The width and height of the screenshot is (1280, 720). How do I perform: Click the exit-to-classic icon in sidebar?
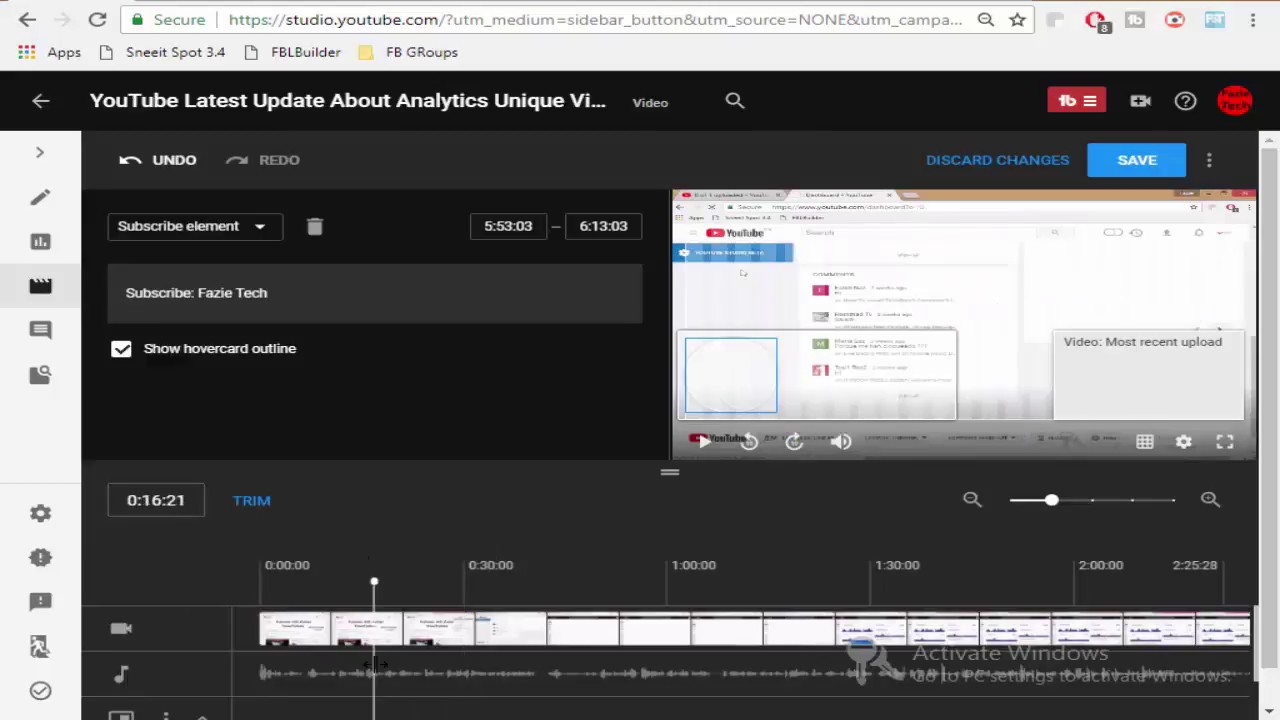(x=40, y=646)
